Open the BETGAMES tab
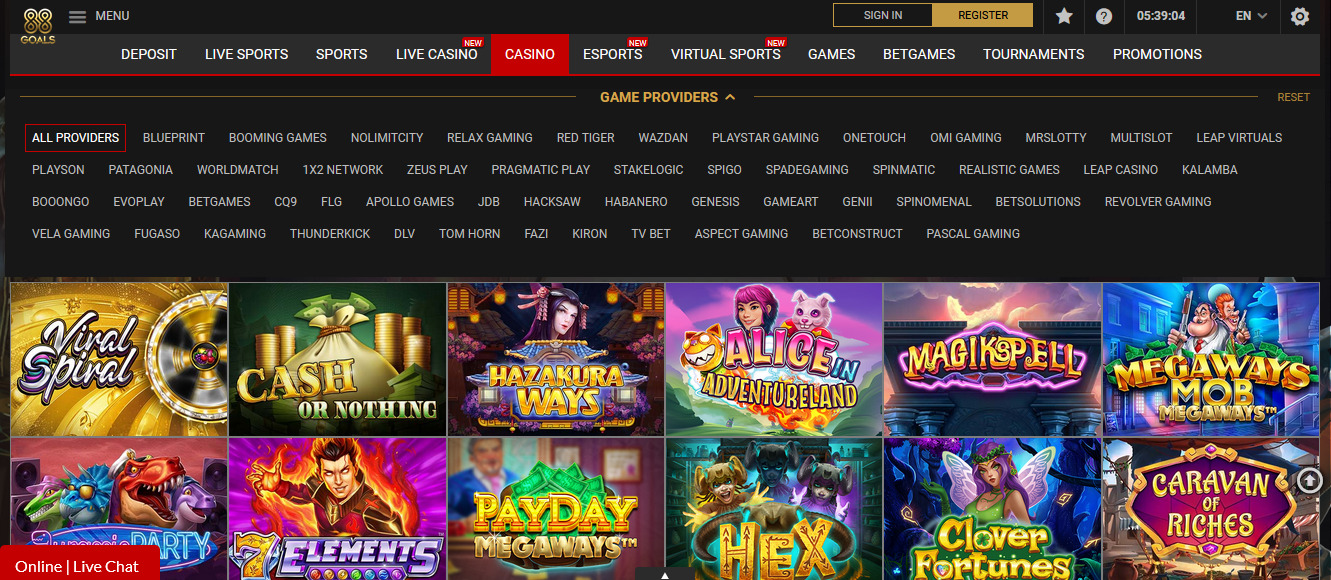 919,54
